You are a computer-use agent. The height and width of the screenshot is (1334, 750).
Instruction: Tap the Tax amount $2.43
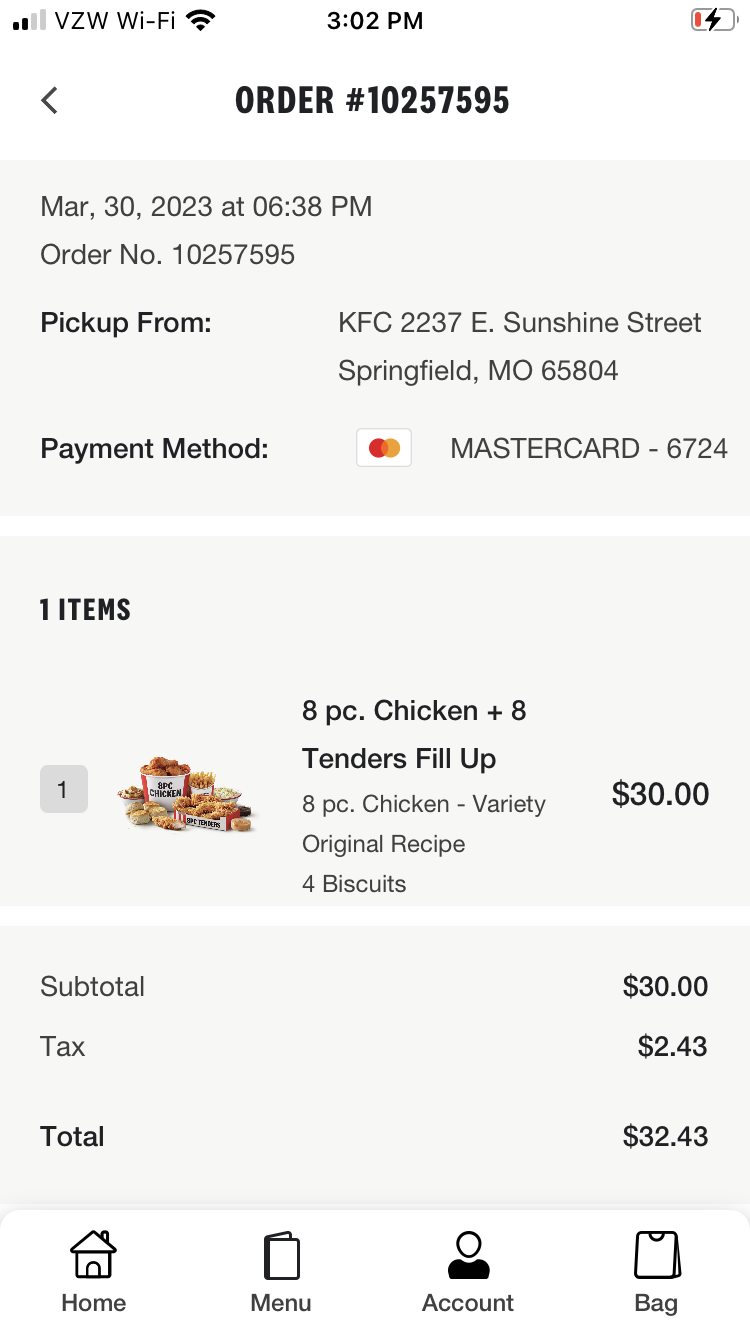(672, 1047)
